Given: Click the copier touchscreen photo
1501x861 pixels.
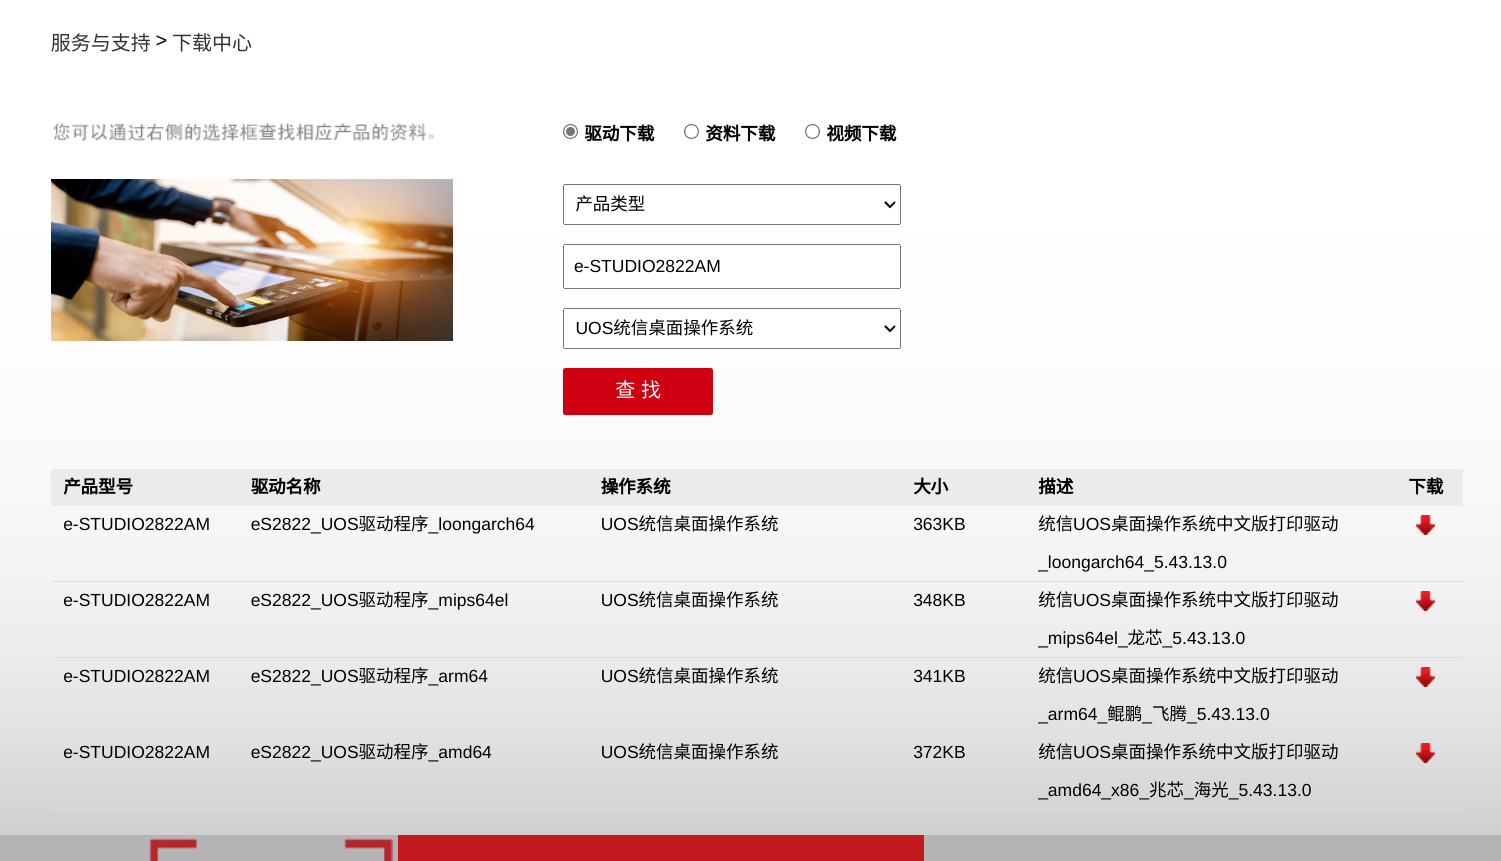Looking at the screenshot, I should [x=252, y=260].
